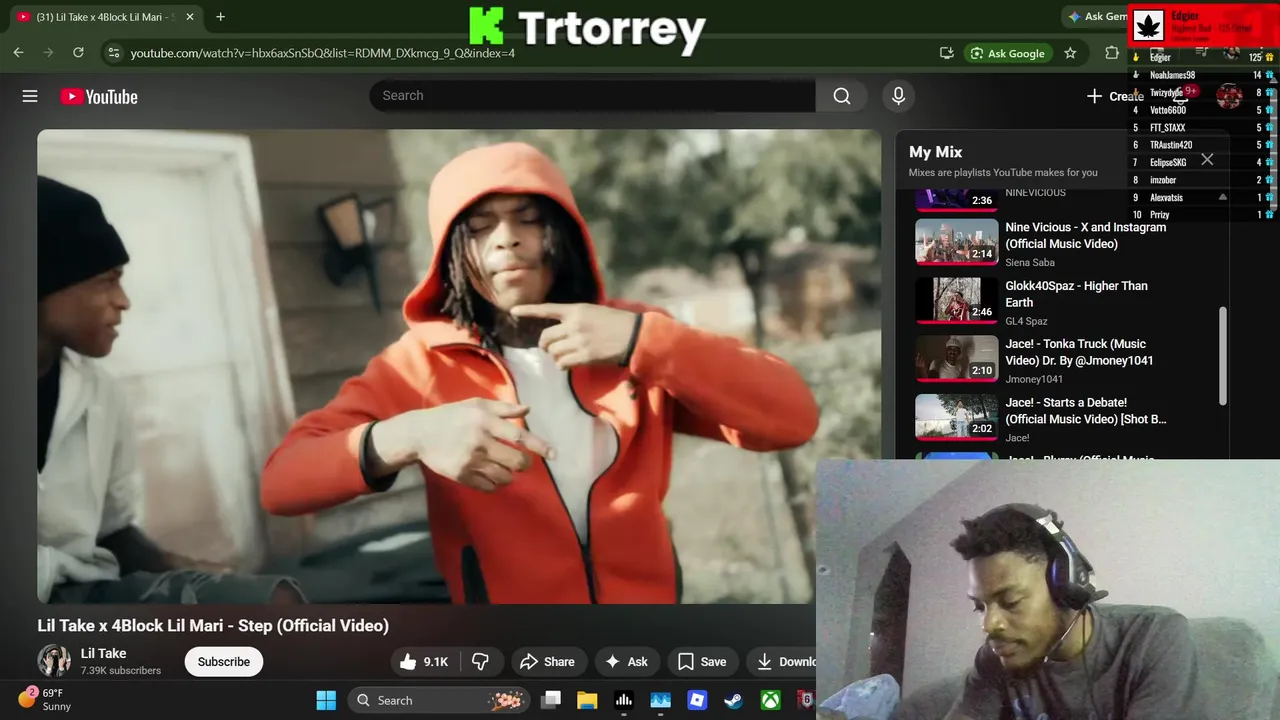Play Glokk40Spaz Higher Than Earth
The image size is (1280, 720).
coord(1076,294)
